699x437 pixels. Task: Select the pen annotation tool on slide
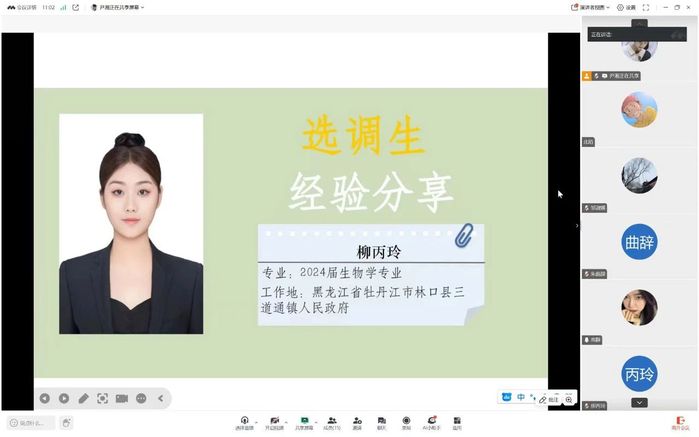point(84,398)
